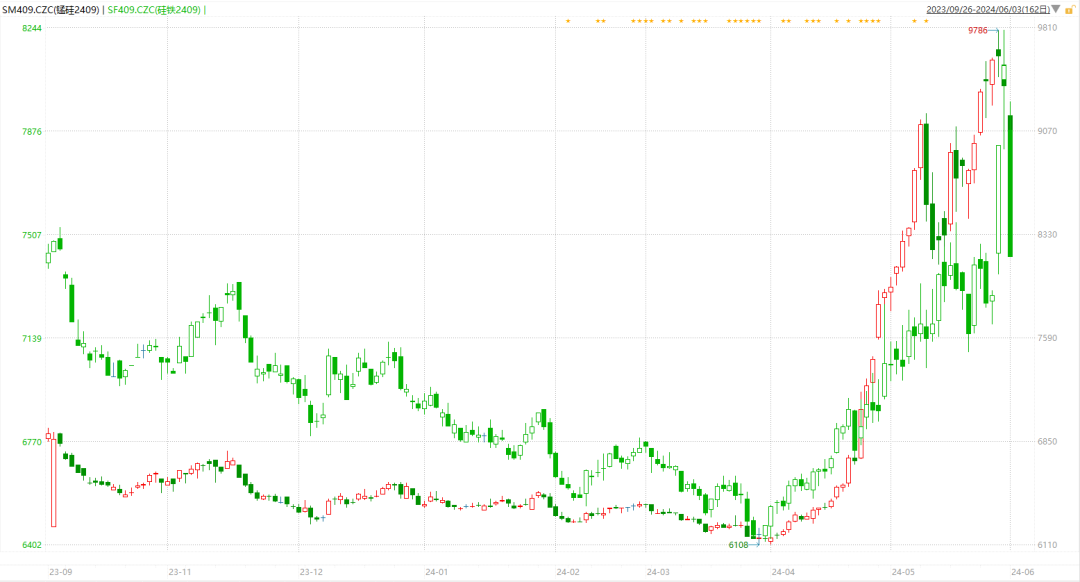Open the date range dropdown triangle

tap(1056, 10)
